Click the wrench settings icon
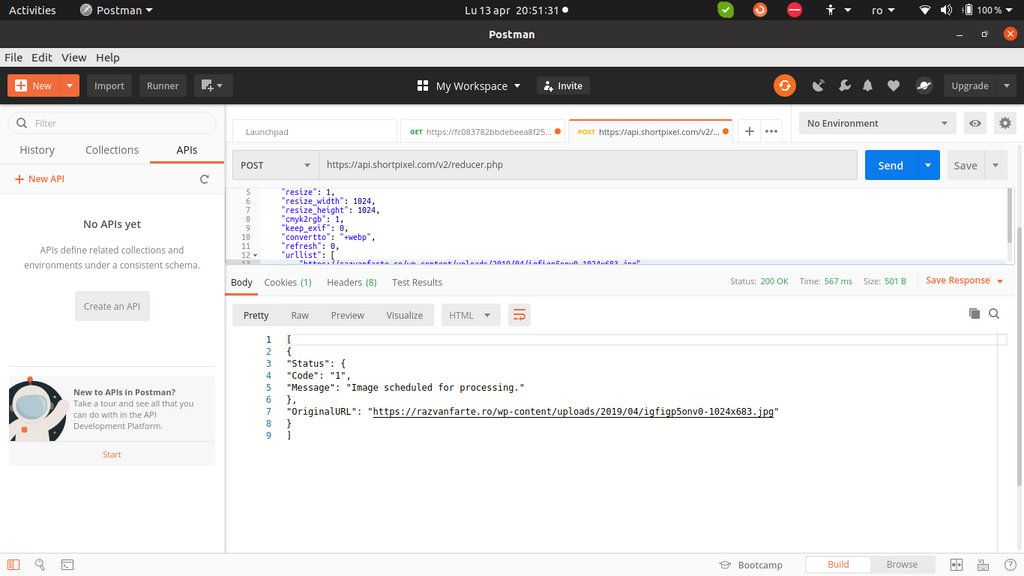The height and width of the screenshot is (576, 1024). 843,86
